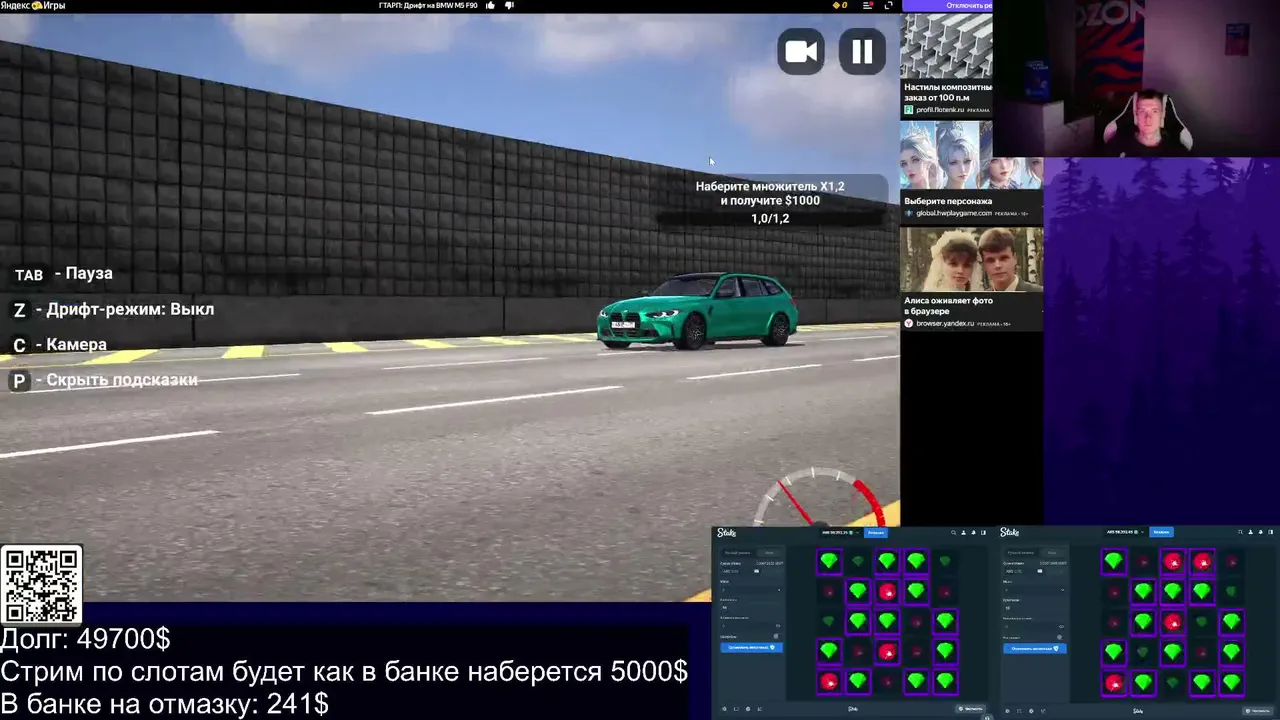The image size is (1280, 720).
Task: Open Кошелек button in left Stake window
Action: 875,532
